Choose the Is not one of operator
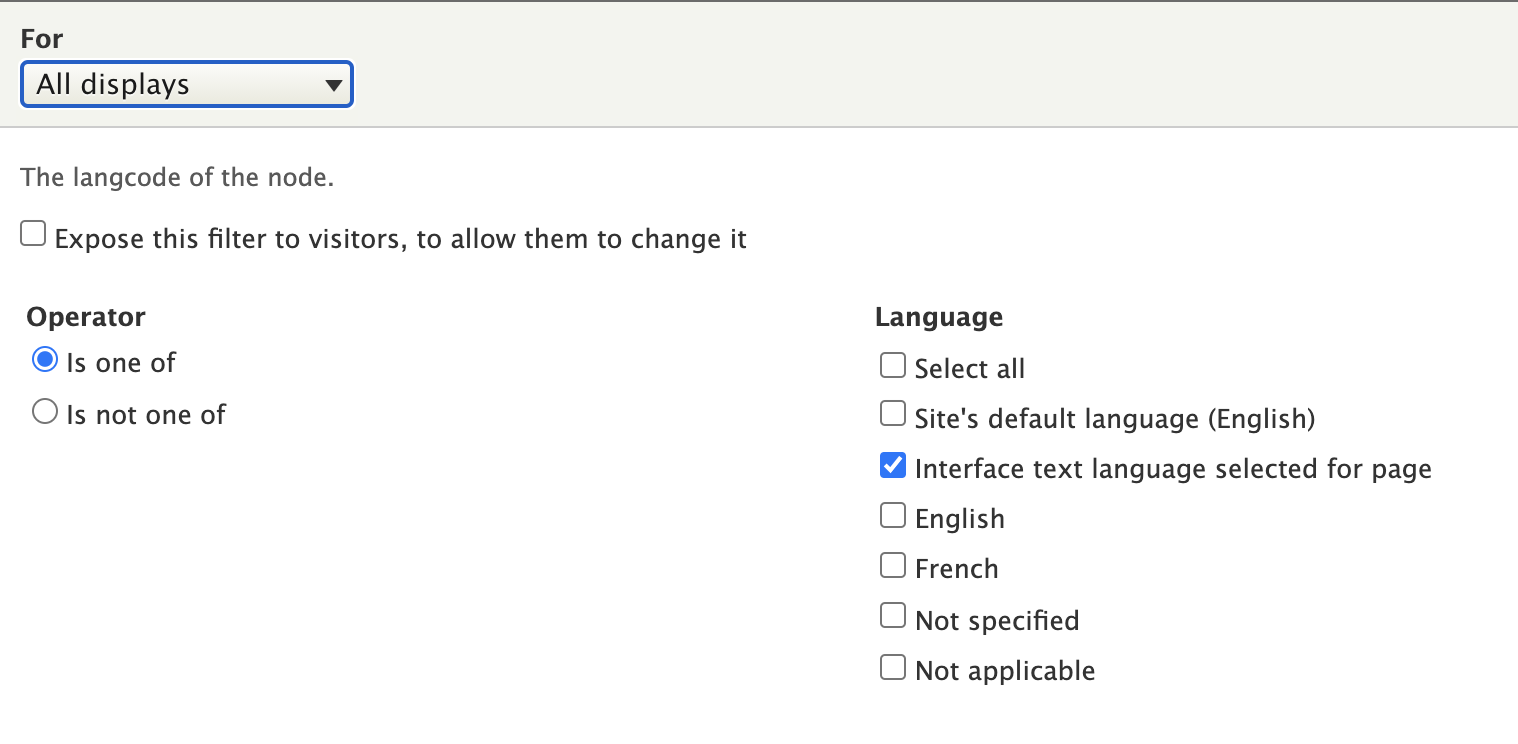Viewport: 1518px width, 744px height. click(44, 411)
